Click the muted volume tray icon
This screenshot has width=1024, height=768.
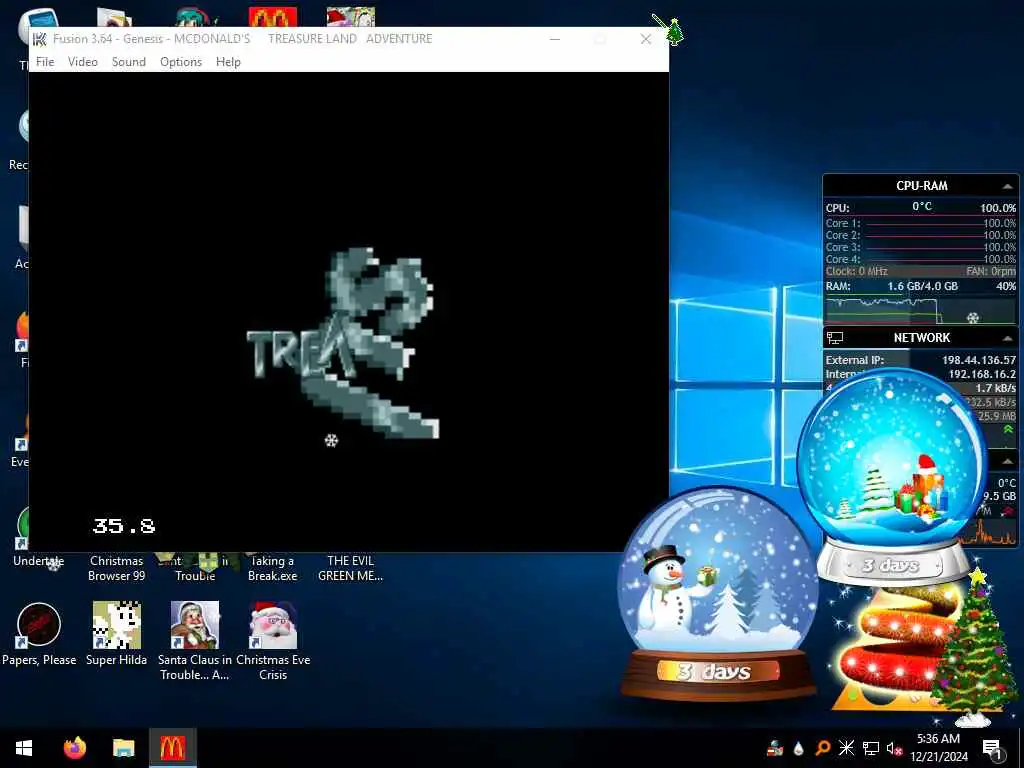tap(894, 748)
